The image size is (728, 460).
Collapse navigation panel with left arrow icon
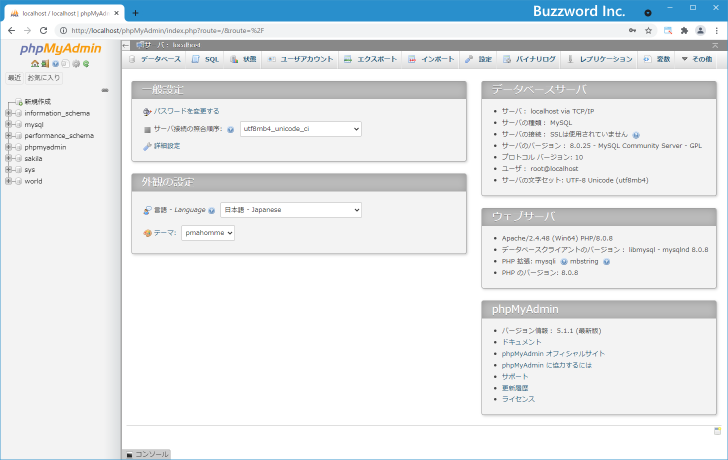click(126, 45)
